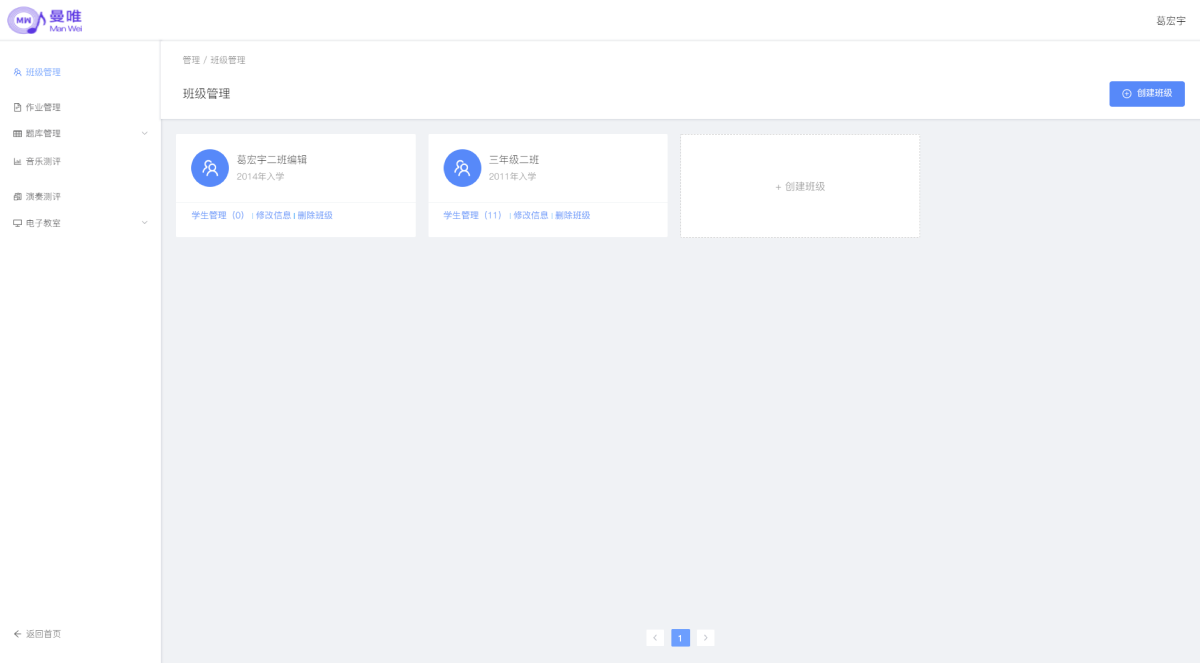Click the 班级管理 sidebar icon
Screen dimensions: 1200x663
17,72
